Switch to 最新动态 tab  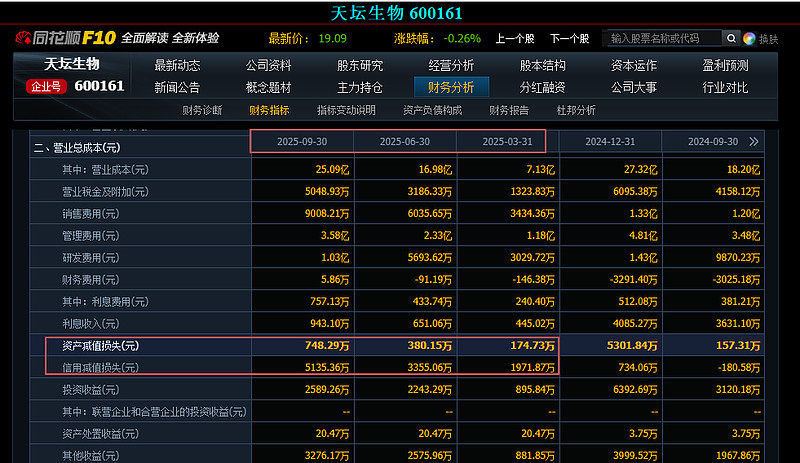coord(177,65)
